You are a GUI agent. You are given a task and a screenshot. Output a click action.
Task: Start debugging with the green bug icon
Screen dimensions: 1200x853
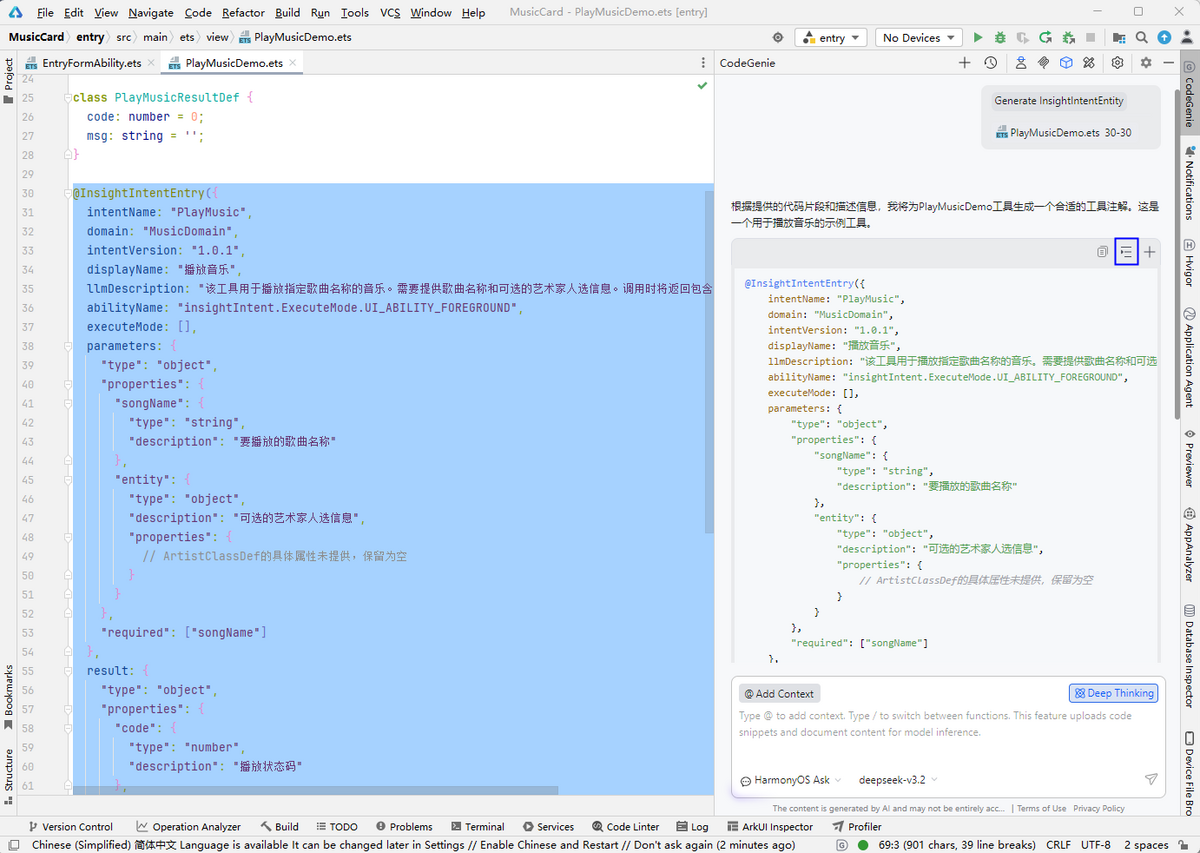click(1000, 38)
